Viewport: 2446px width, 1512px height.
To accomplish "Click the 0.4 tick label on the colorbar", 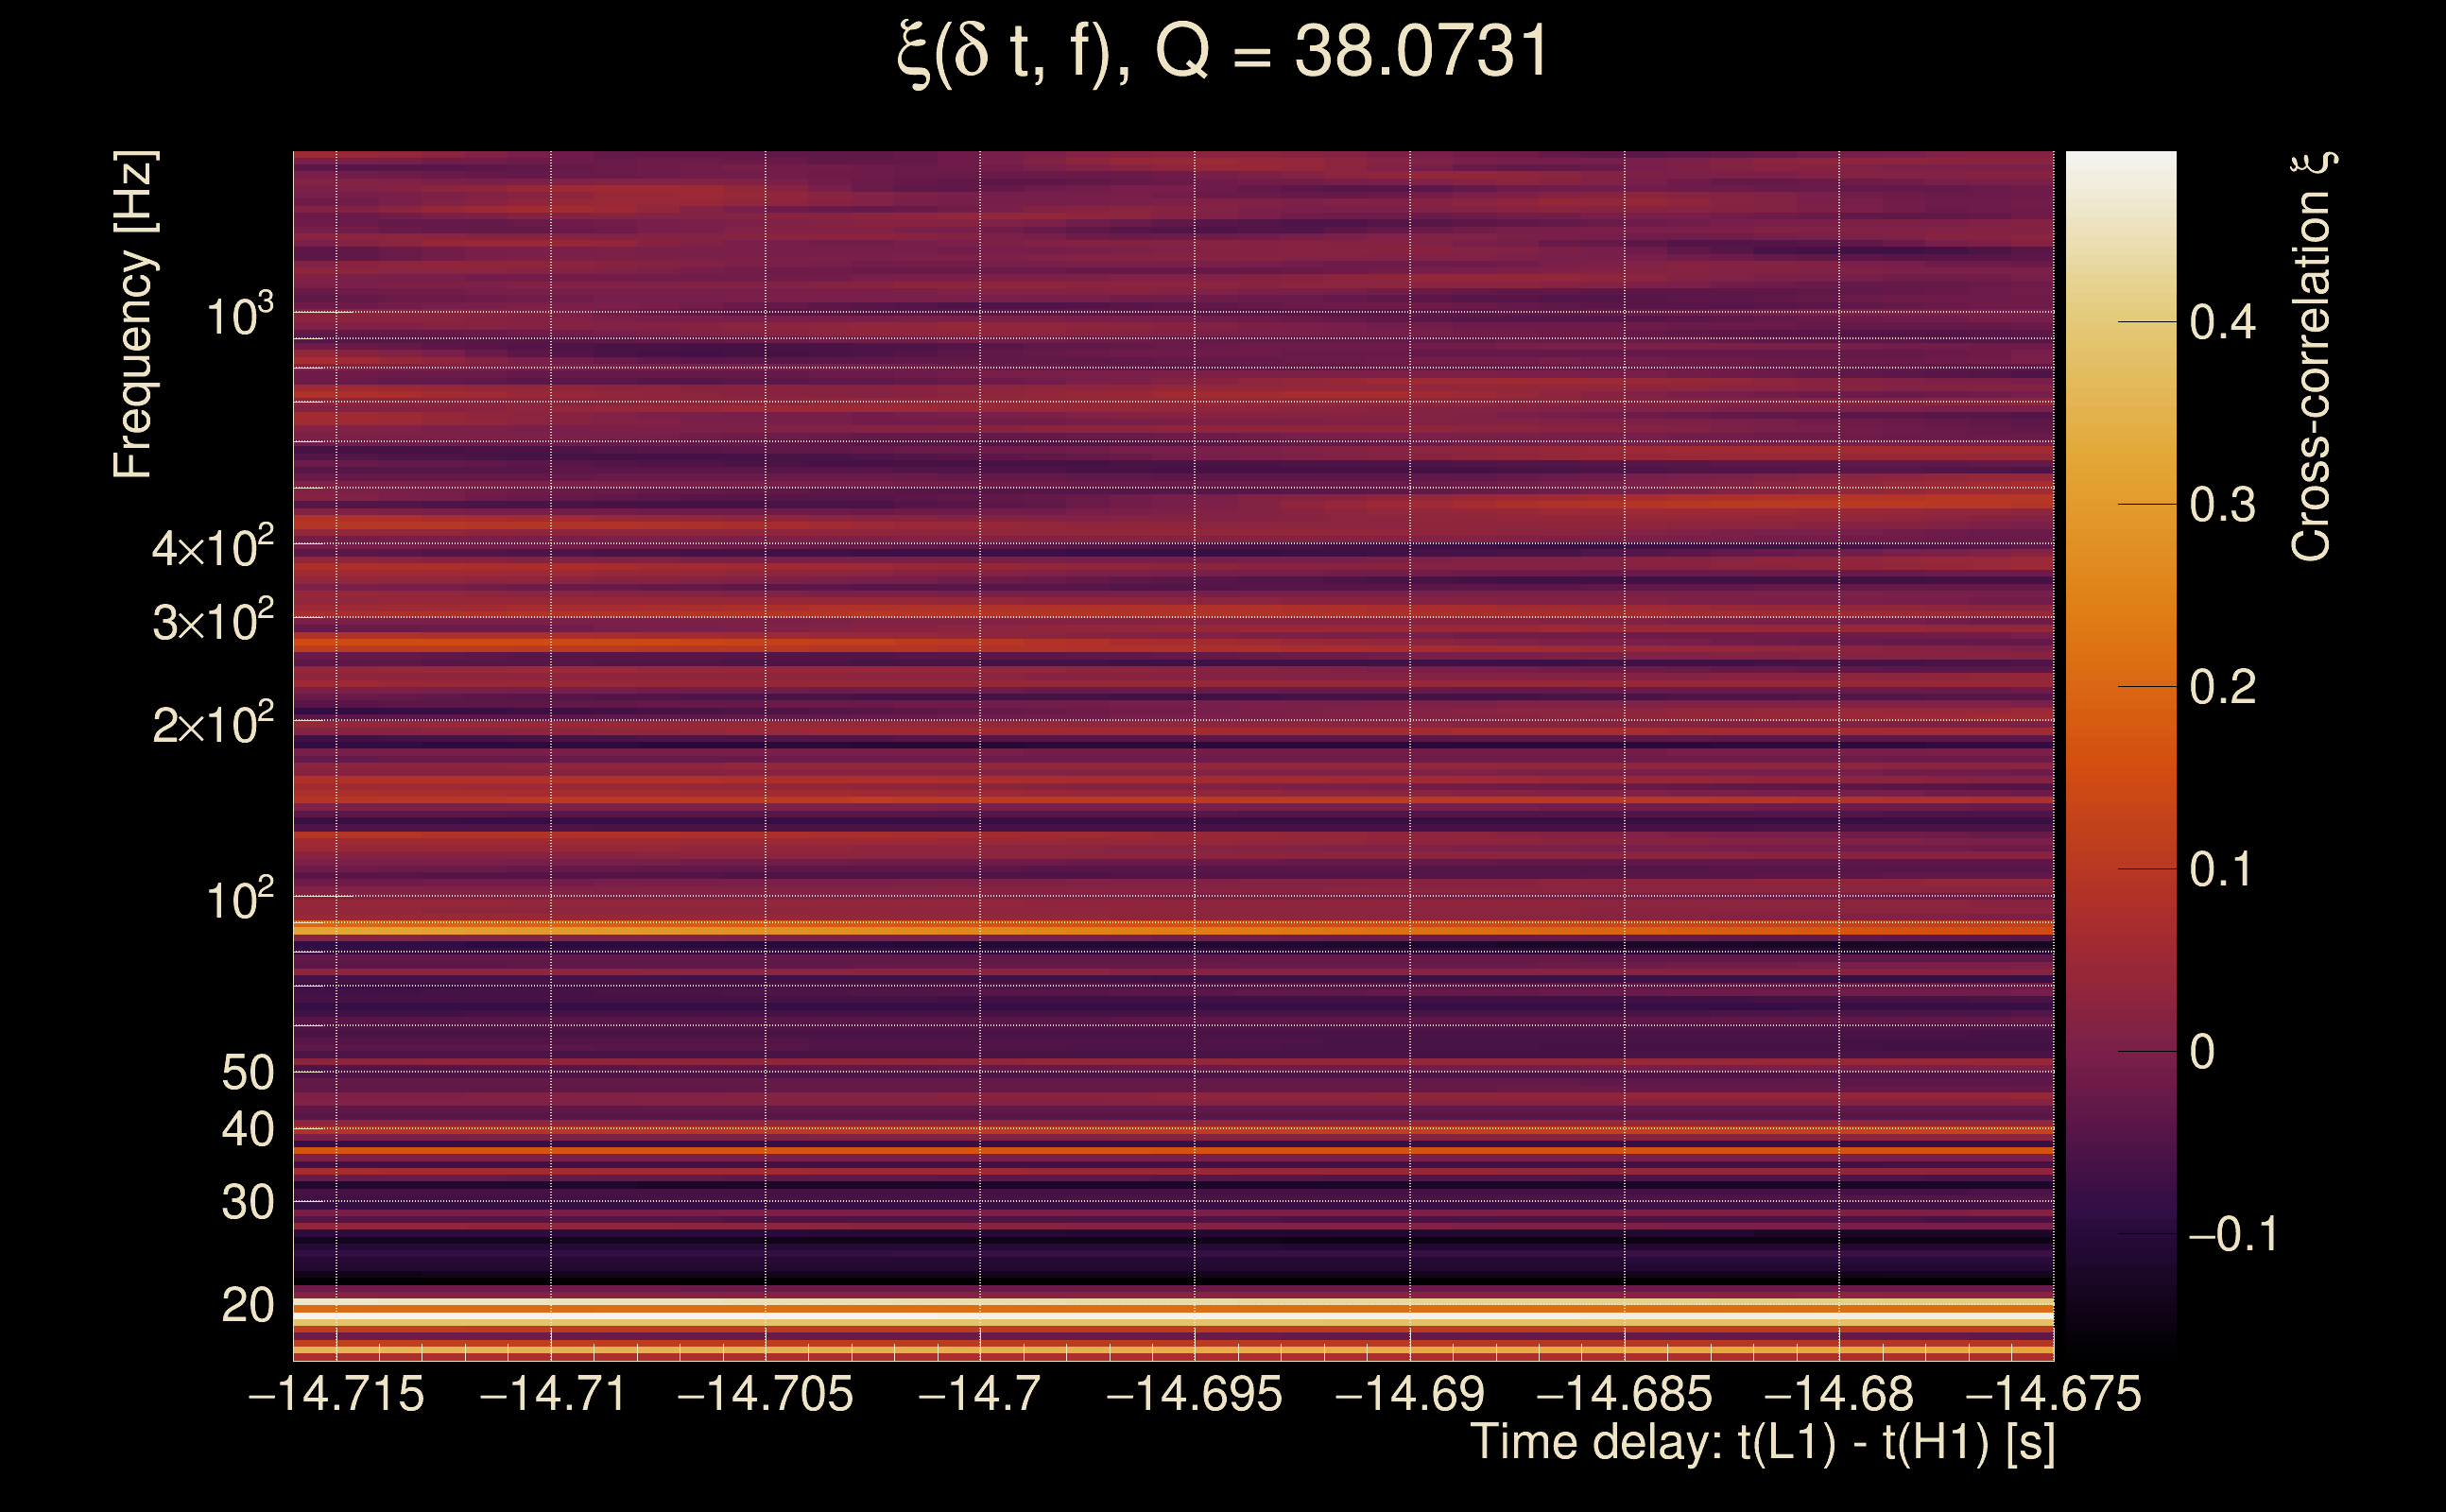I will [x=2222, y=322].
